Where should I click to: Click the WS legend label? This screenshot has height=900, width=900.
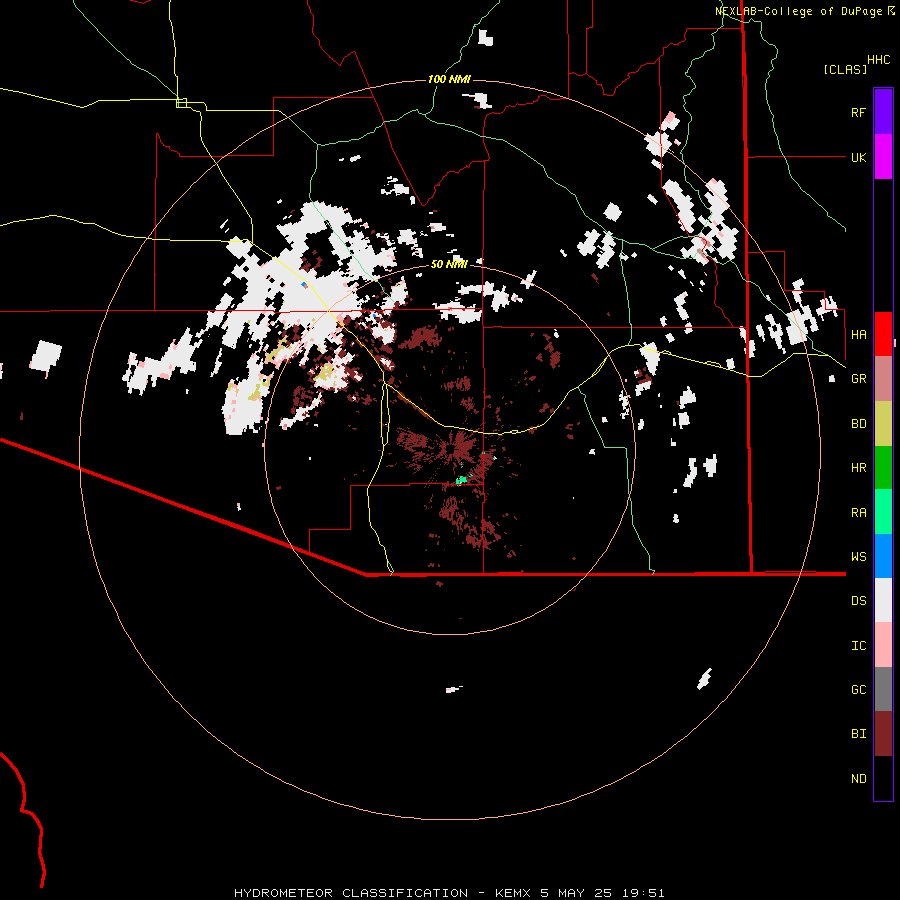coord(858,556)
